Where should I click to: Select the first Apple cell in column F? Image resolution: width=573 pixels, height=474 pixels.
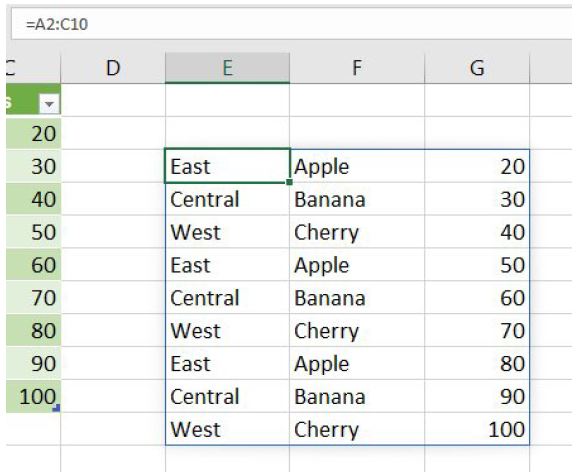tap(357, 166)
